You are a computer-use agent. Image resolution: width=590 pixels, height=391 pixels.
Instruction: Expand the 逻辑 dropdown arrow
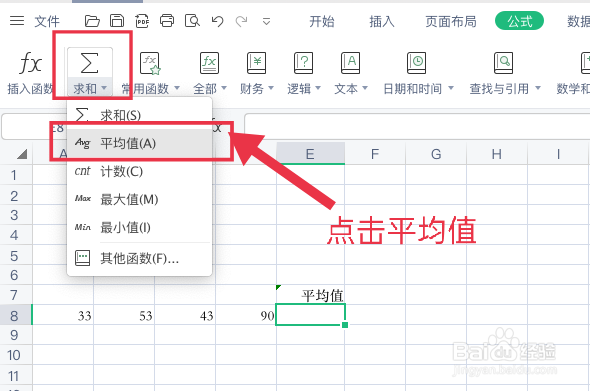tap(318, 89)
